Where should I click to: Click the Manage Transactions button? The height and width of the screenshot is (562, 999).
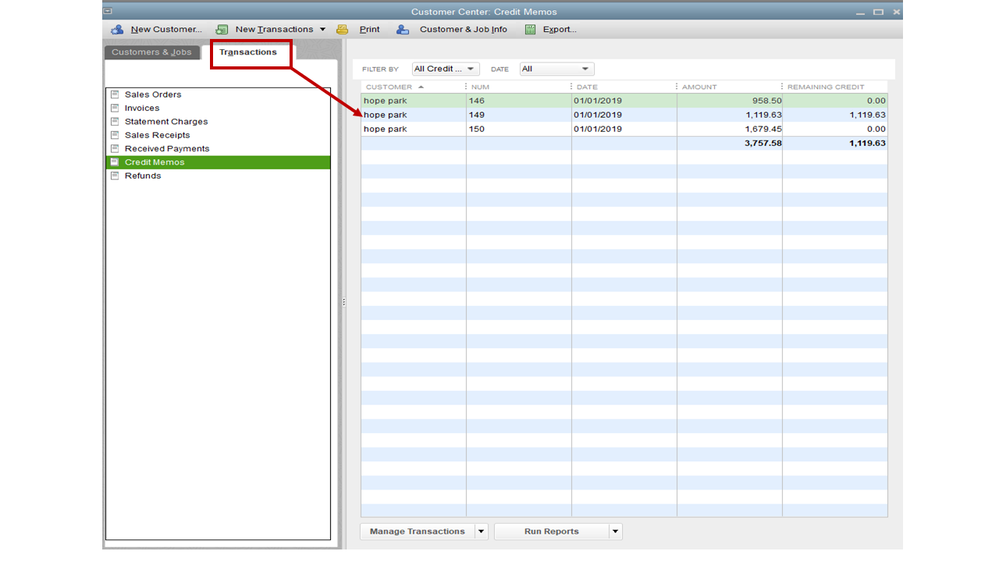417,531
